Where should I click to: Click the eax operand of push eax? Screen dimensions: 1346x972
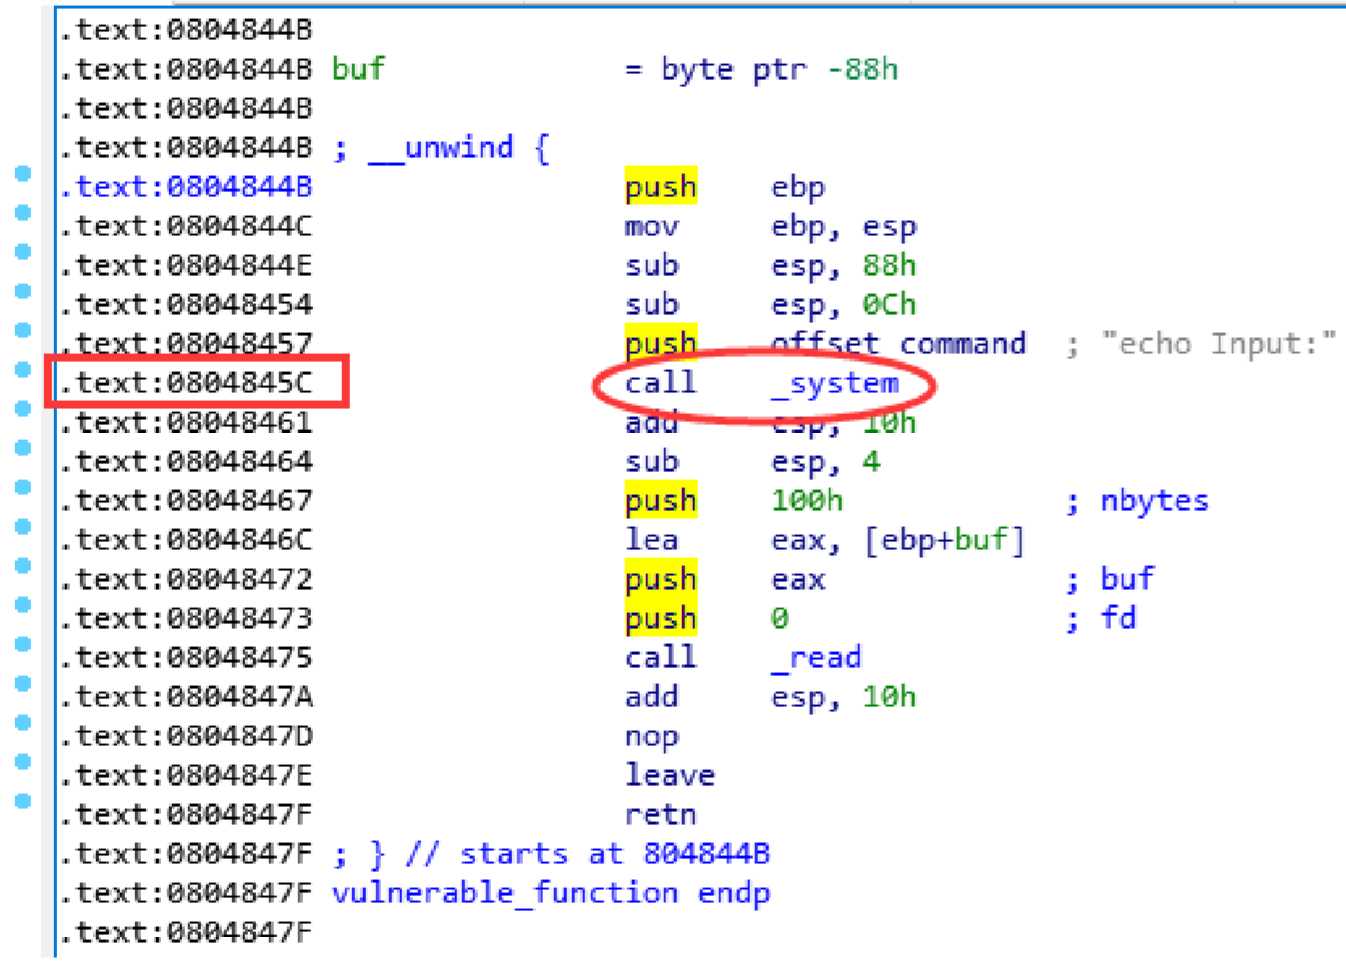(x=798, y=580)
